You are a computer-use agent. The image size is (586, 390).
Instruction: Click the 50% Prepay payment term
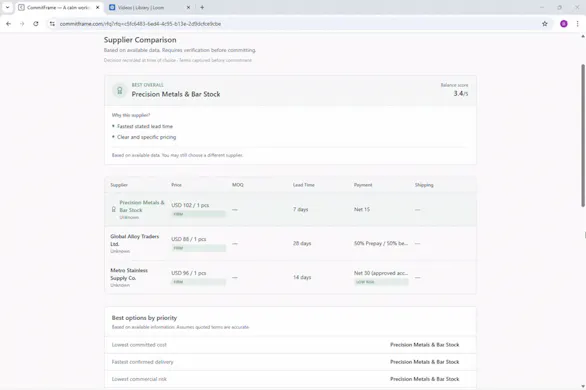click(381, 243)
